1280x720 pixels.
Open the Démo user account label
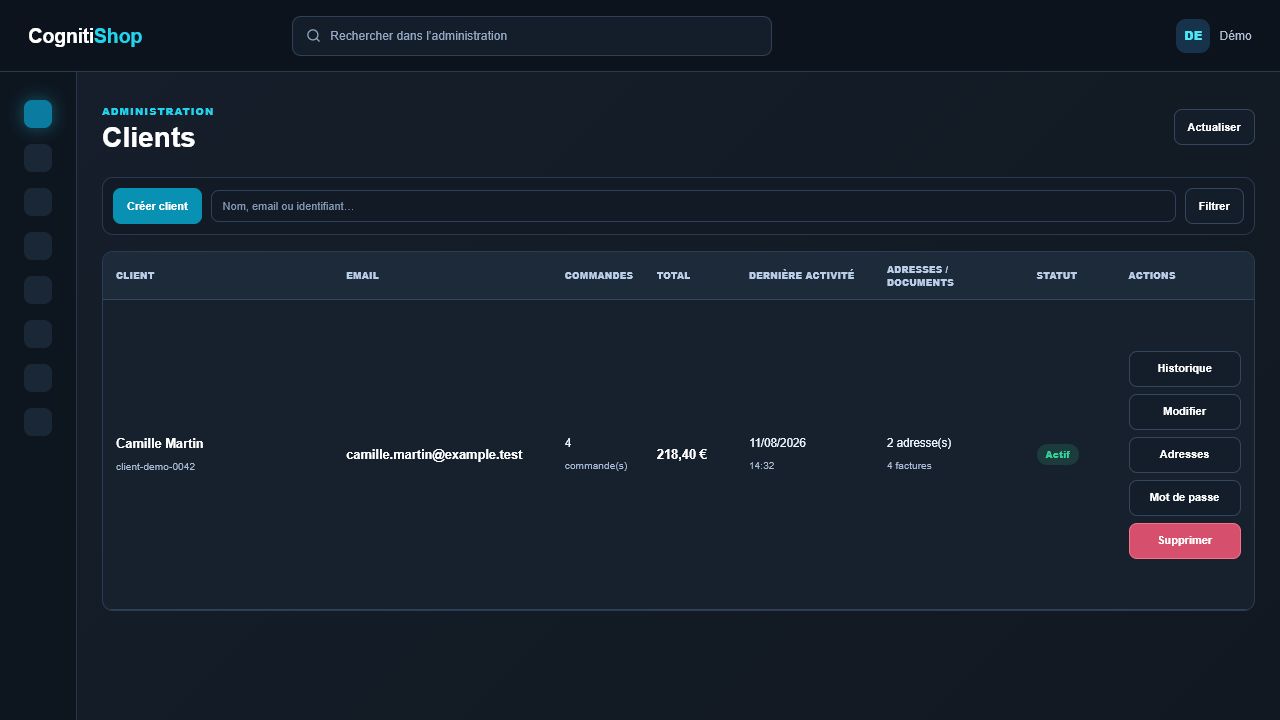point(1235,36)
